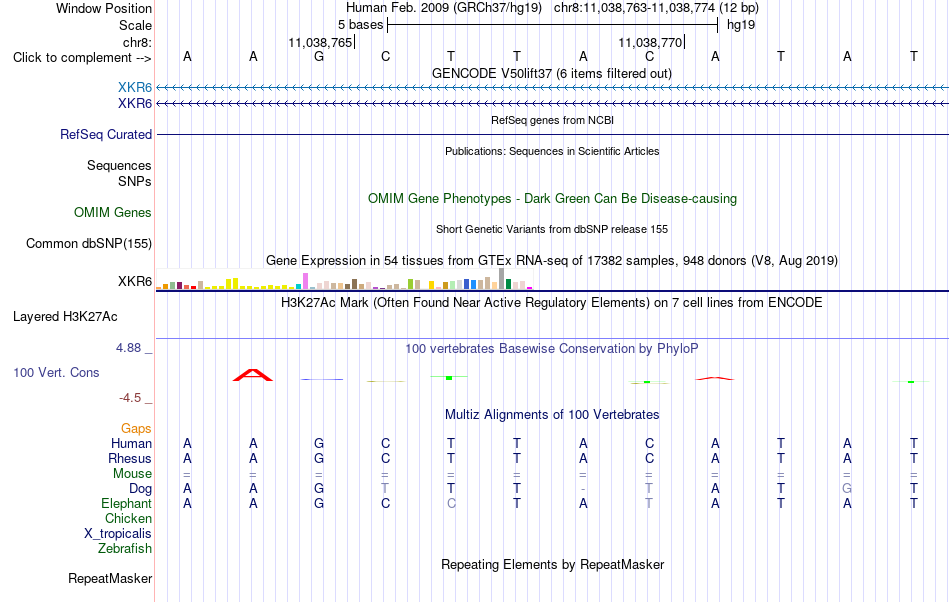Click the 'Scale' label
Screen dimensions: 950x602
pyautogui.click(x=135, y=25)
